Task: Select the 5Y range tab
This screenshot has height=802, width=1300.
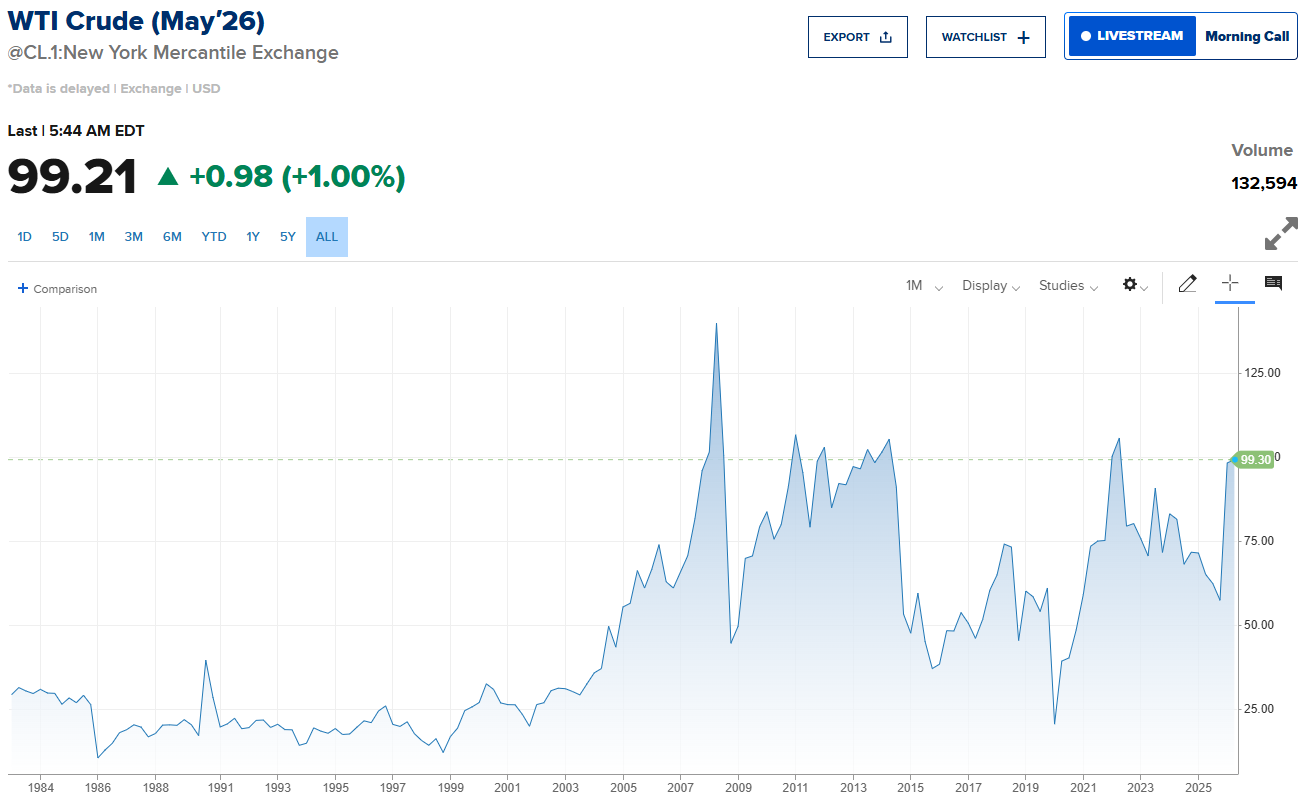Action: click(x=288, y=237)
